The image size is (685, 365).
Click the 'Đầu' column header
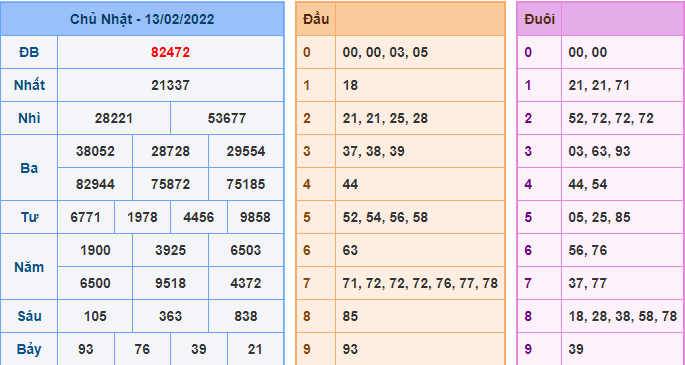(316, 19)
